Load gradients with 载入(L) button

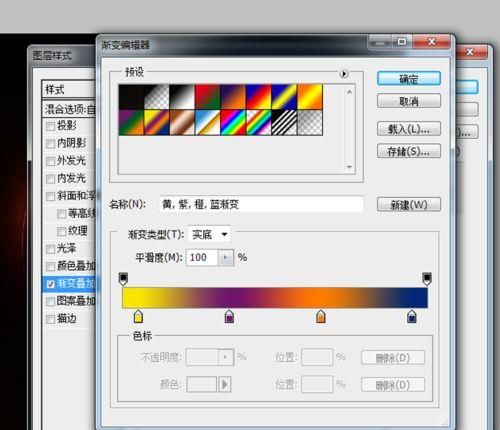[409, 129]
